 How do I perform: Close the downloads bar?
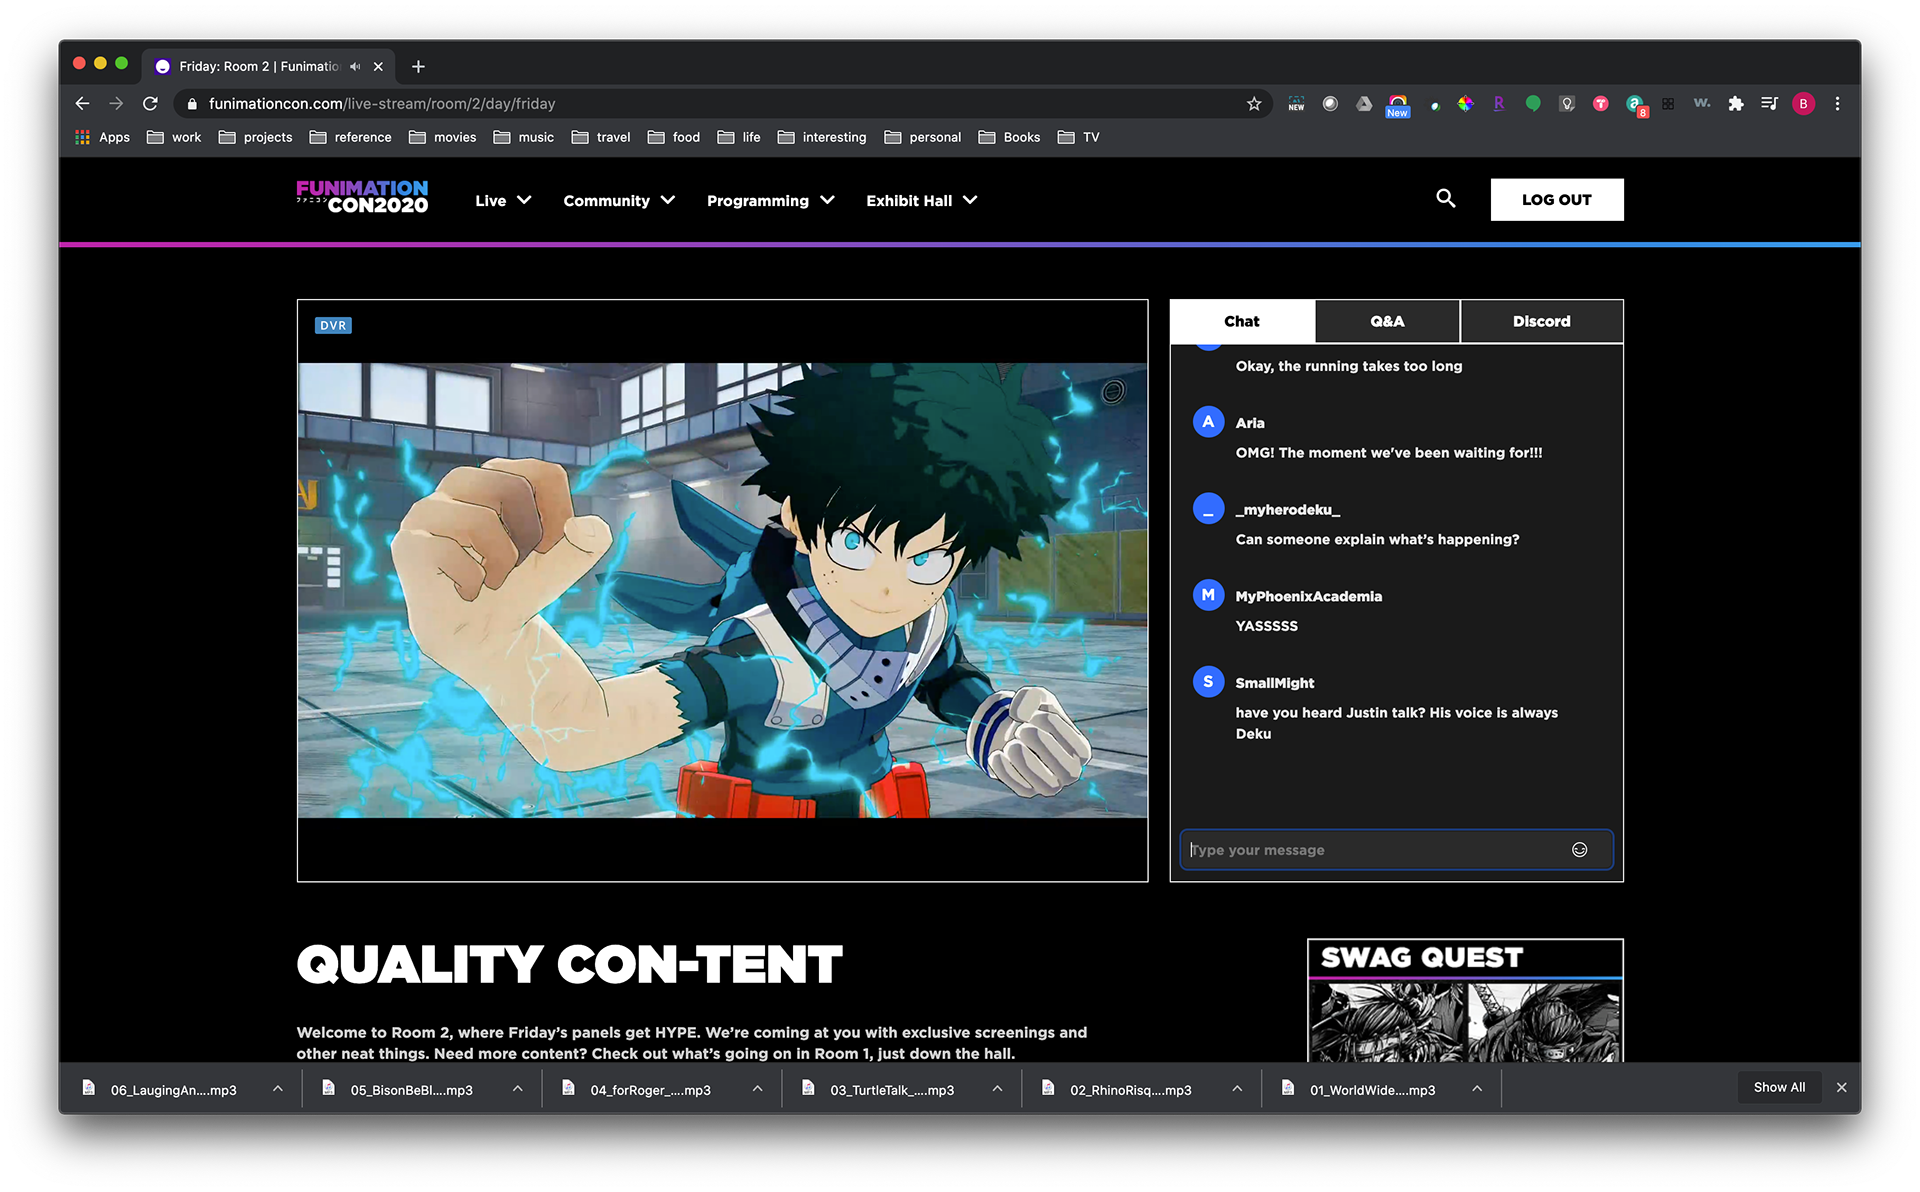[x=1841, y=1088]
